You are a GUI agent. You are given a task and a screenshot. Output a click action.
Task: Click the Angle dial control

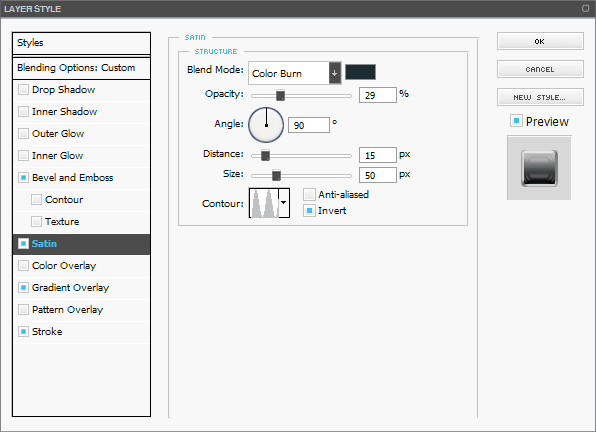266,125
